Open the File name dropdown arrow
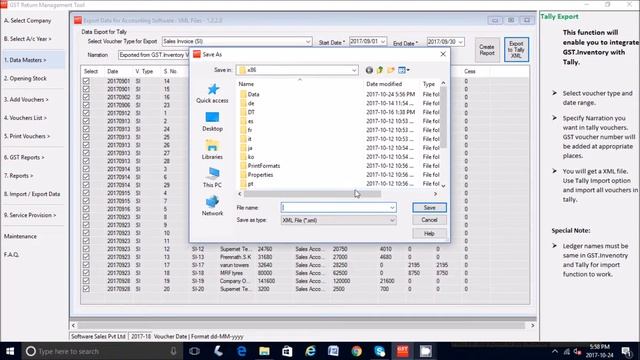This screenshot has height=360, width=640. coord(392,208)
